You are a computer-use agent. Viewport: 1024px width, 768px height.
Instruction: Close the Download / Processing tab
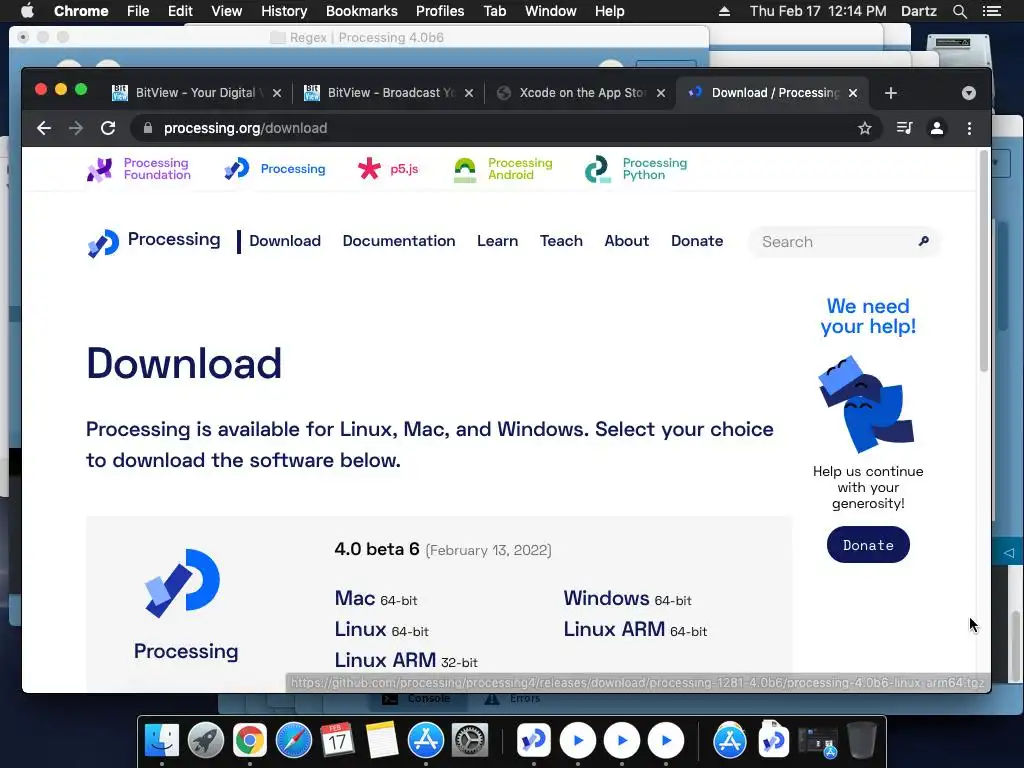pyautogui.click(x=853, y=93)
